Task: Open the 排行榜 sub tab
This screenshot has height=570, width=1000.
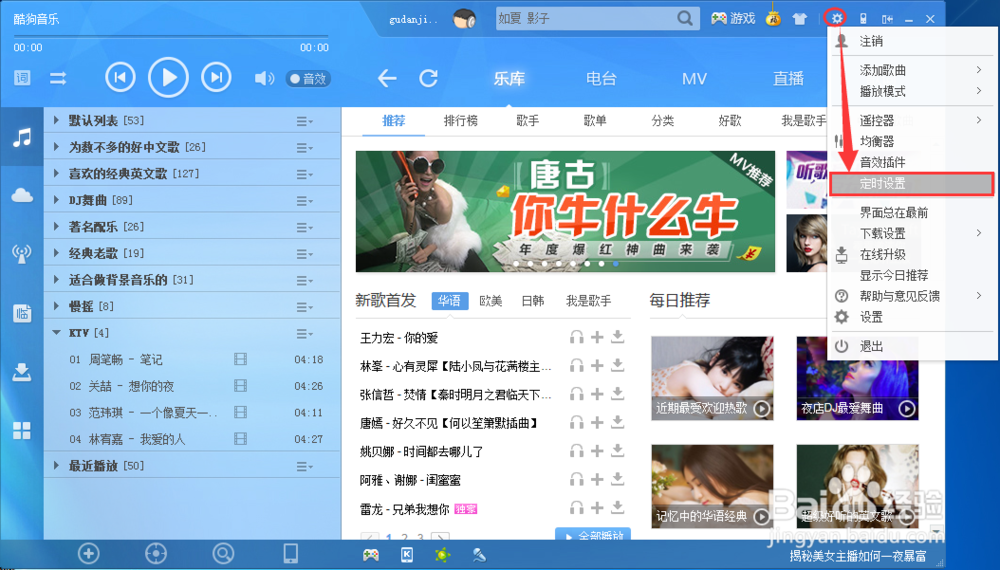Action: (460, 121)
